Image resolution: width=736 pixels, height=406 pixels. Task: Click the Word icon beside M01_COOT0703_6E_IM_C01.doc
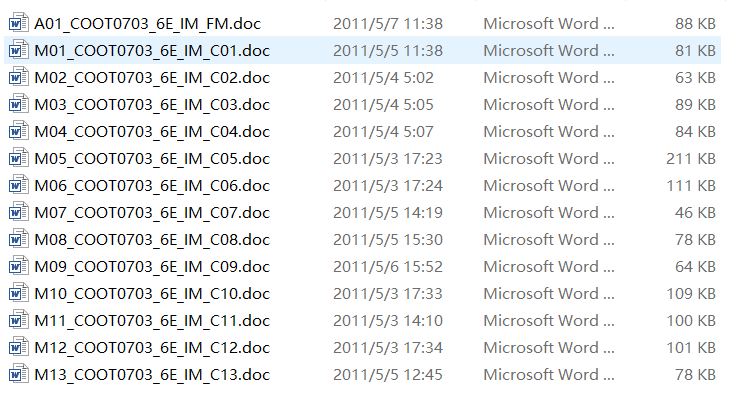[x=18, y=50]
